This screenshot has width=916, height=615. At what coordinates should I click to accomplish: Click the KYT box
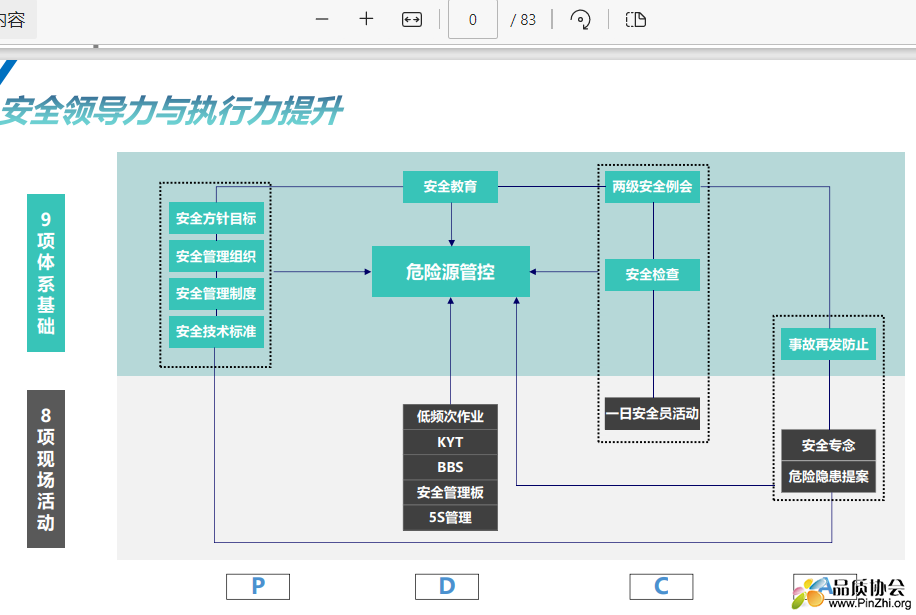pyautogui.click(x=450, y=442)
